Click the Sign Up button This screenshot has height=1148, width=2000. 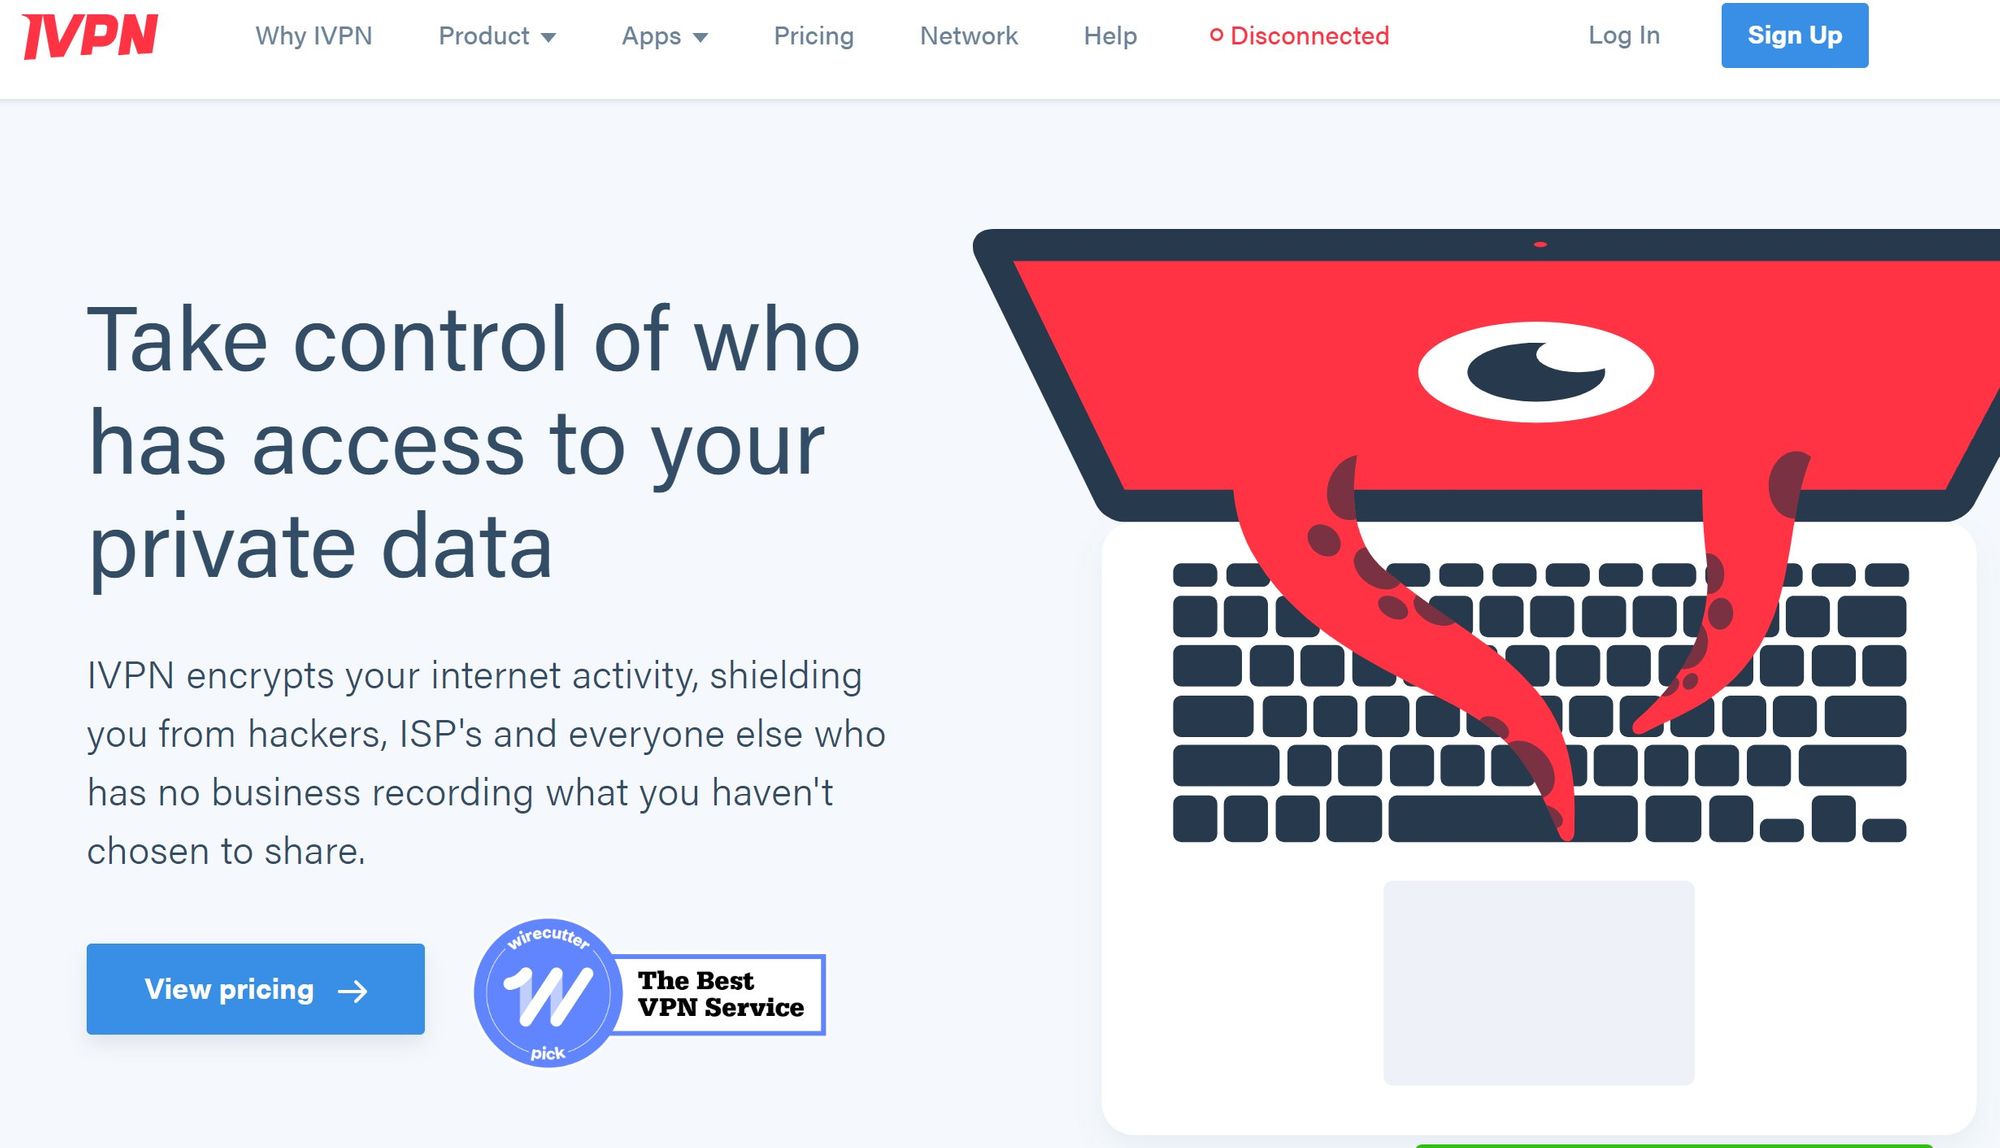coord(1794,36)
